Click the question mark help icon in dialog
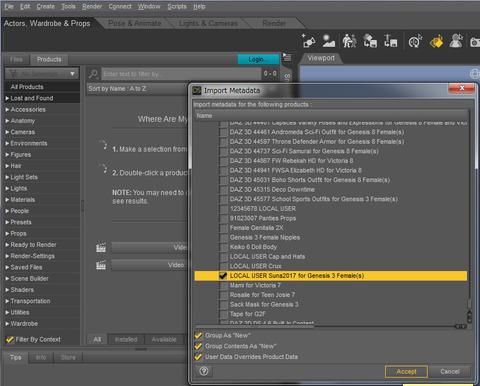Screen dimensions: 480x386 point(204,371)
